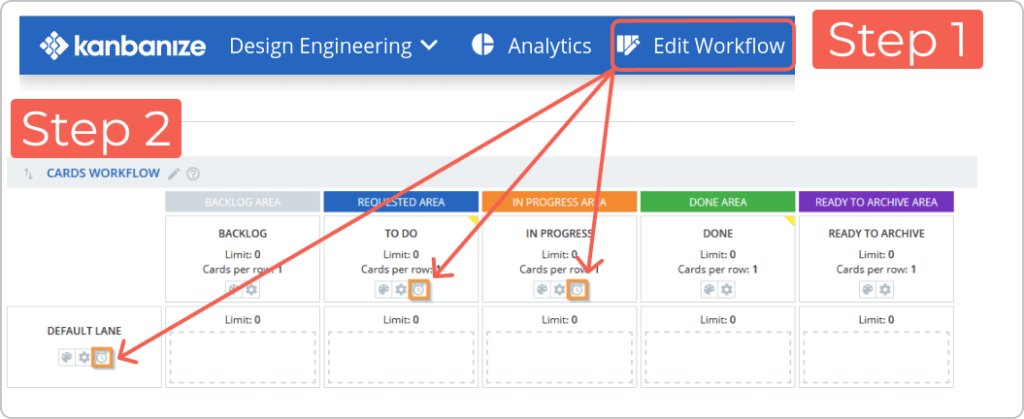Open the Analytics menu item
Image resolution: width=1024 pixels, height=419 pixels.
532,46
